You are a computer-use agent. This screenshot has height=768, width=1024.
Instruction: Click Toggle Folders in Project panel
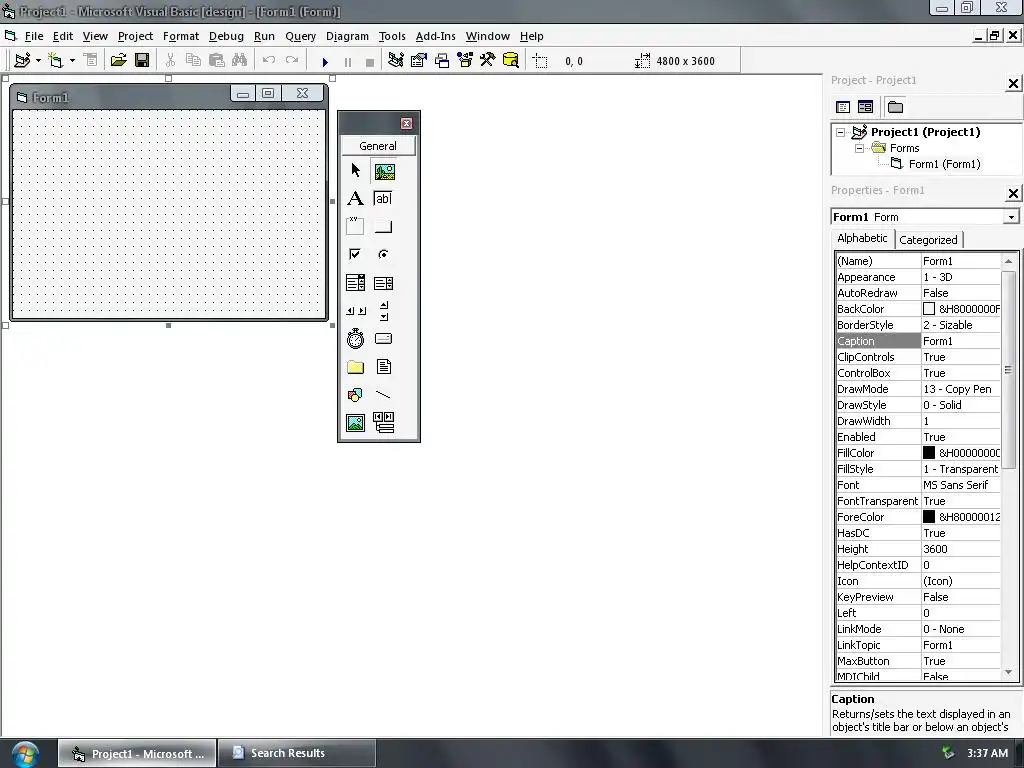point(895,107)
